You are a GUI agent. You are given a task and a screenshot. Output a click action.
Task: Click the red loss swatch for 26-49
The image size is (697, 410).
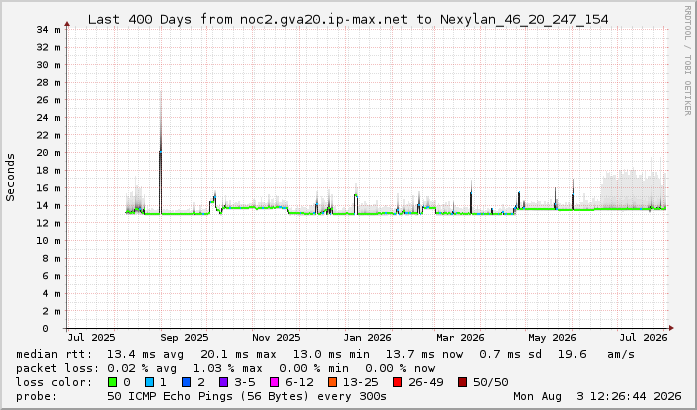click(397, 382)
